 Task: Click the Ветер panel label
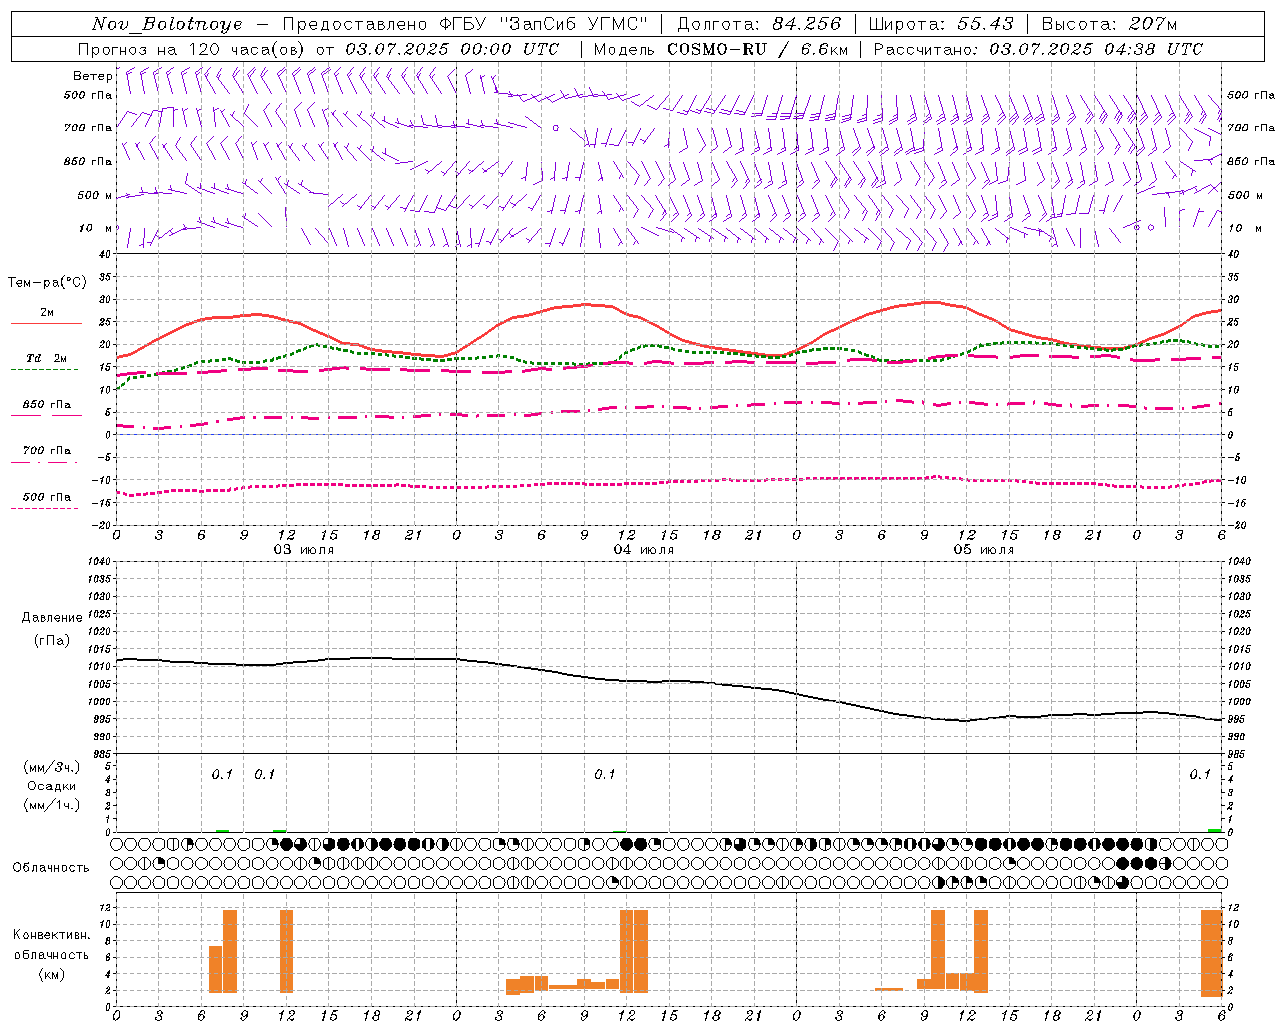point(92,76)
